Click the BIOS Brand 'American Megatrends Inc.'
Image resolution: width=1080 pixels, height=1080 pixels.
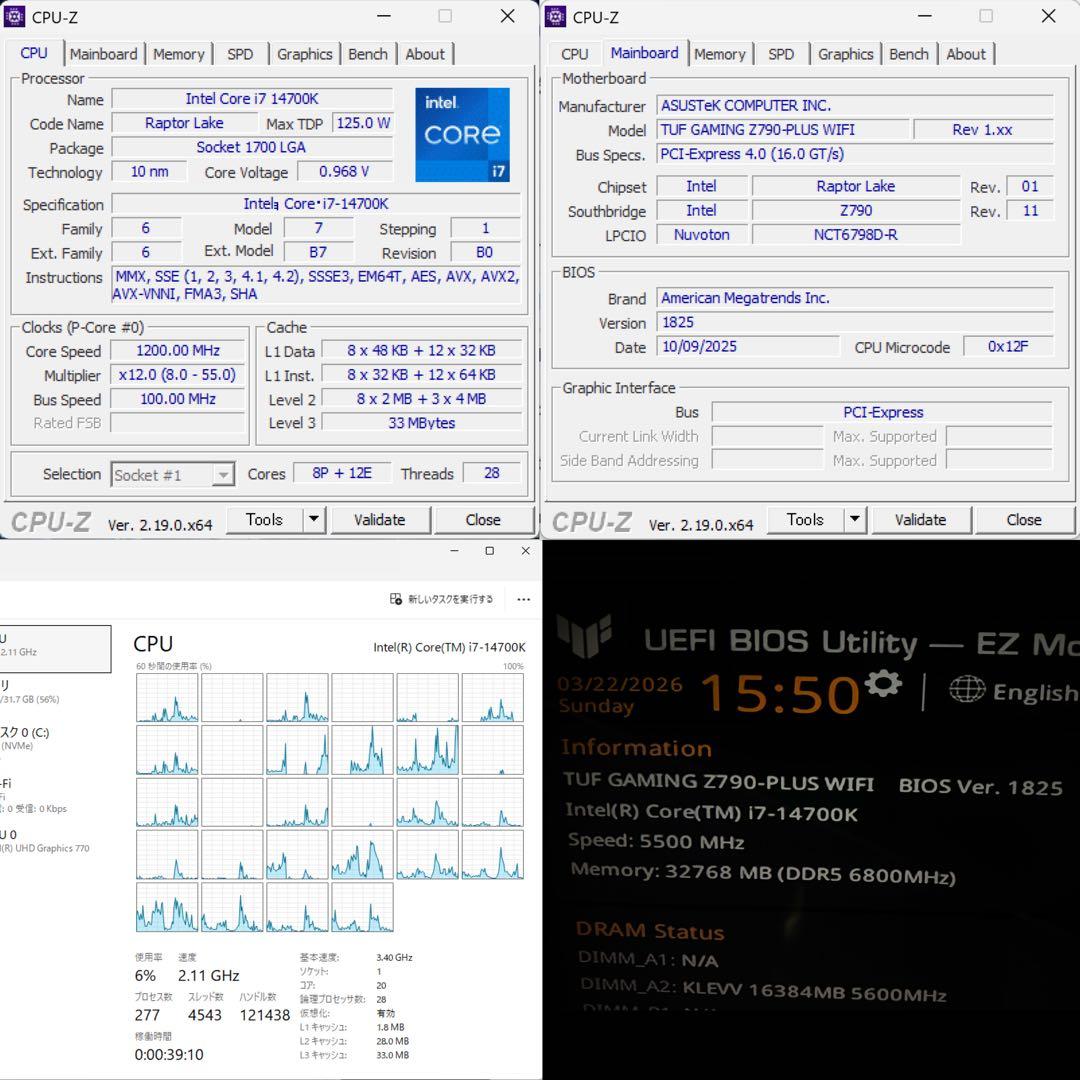click(x=854, y=298)
